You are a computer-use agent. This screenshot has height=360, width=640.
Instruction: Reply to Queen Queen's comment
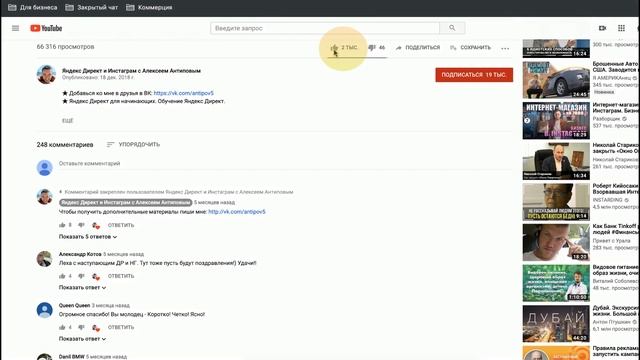[121, 327]
